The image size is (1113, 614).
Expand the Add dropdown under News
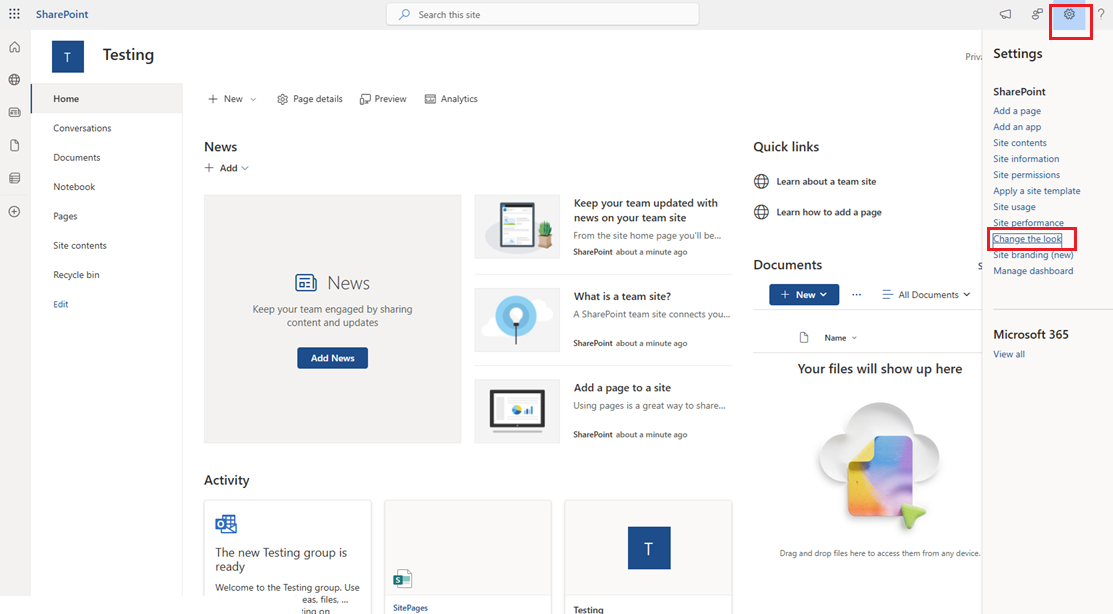point(226,167)
